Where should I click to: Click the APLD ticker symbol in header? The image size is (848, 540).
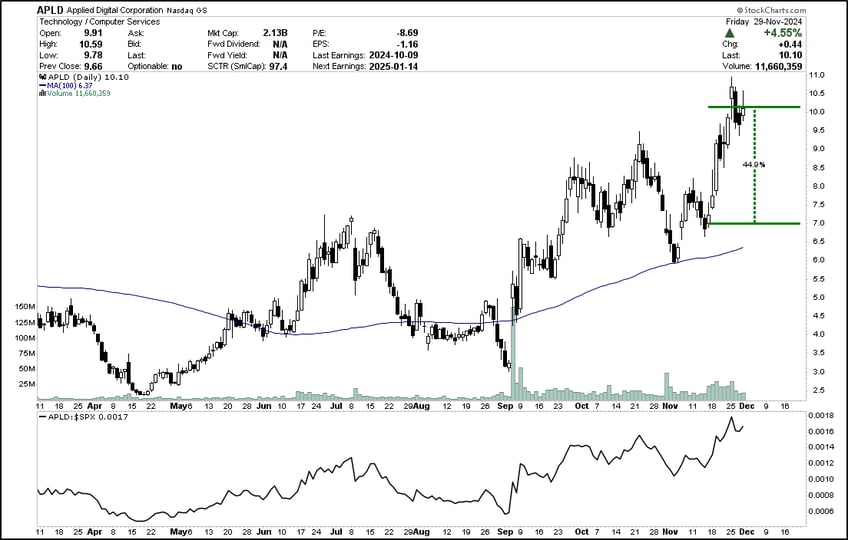50,10
